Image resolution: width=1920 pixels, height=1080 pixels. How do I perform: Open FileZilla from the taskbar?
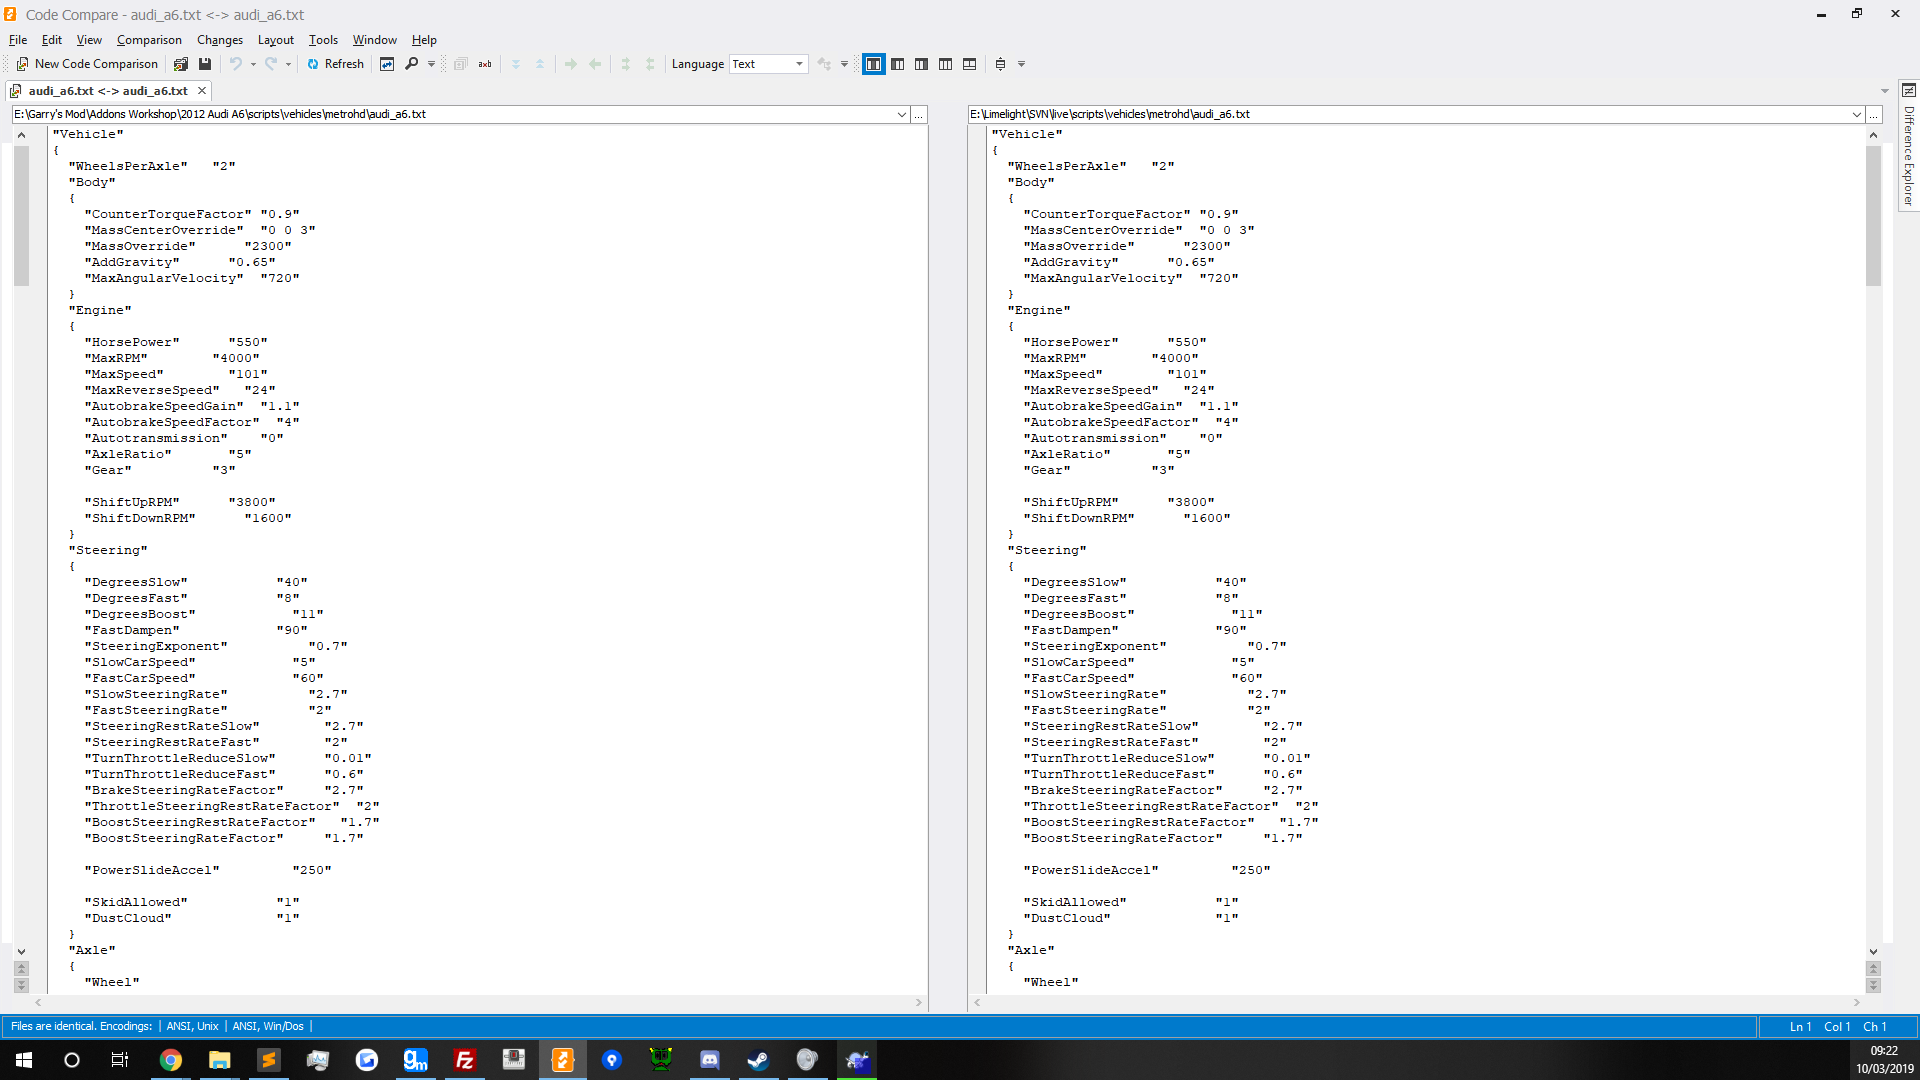465,1060
